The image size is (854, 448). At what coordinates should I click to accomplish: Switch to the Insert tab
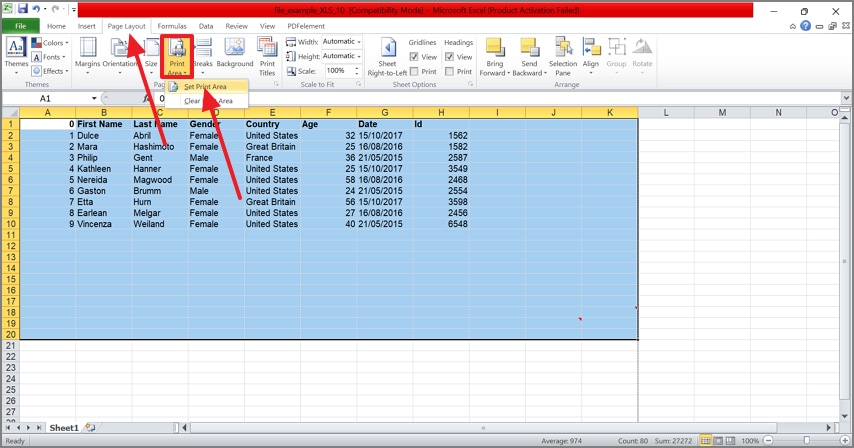tap(87, 26)
